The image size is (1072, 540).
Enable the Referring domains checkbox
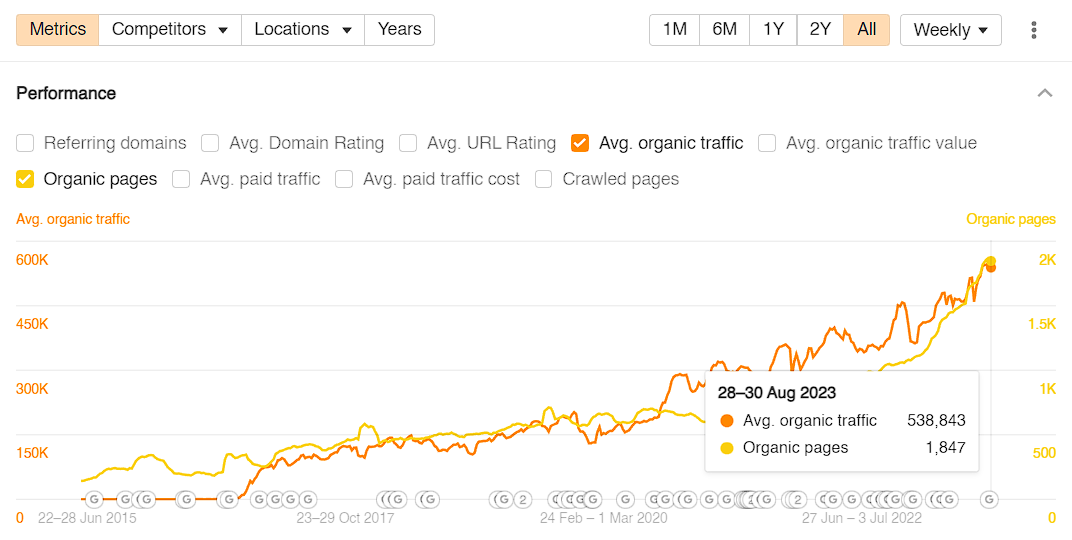pyautogui.click(x=25, y=143)
